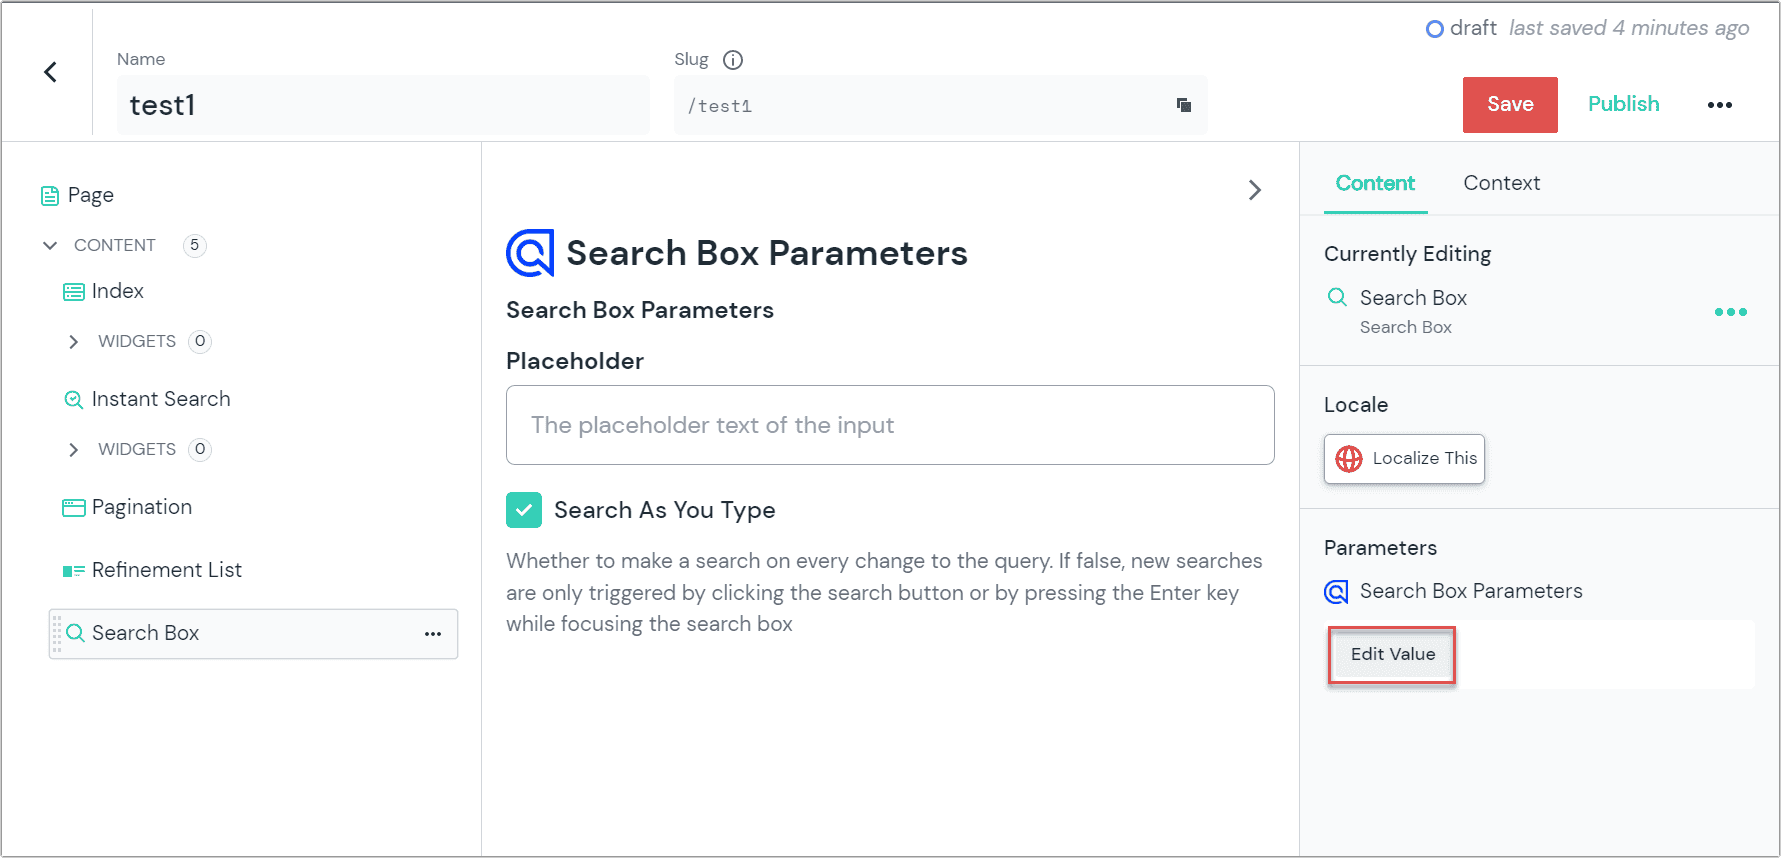Collapse the CONTENT section chevron

pos(50,245)
